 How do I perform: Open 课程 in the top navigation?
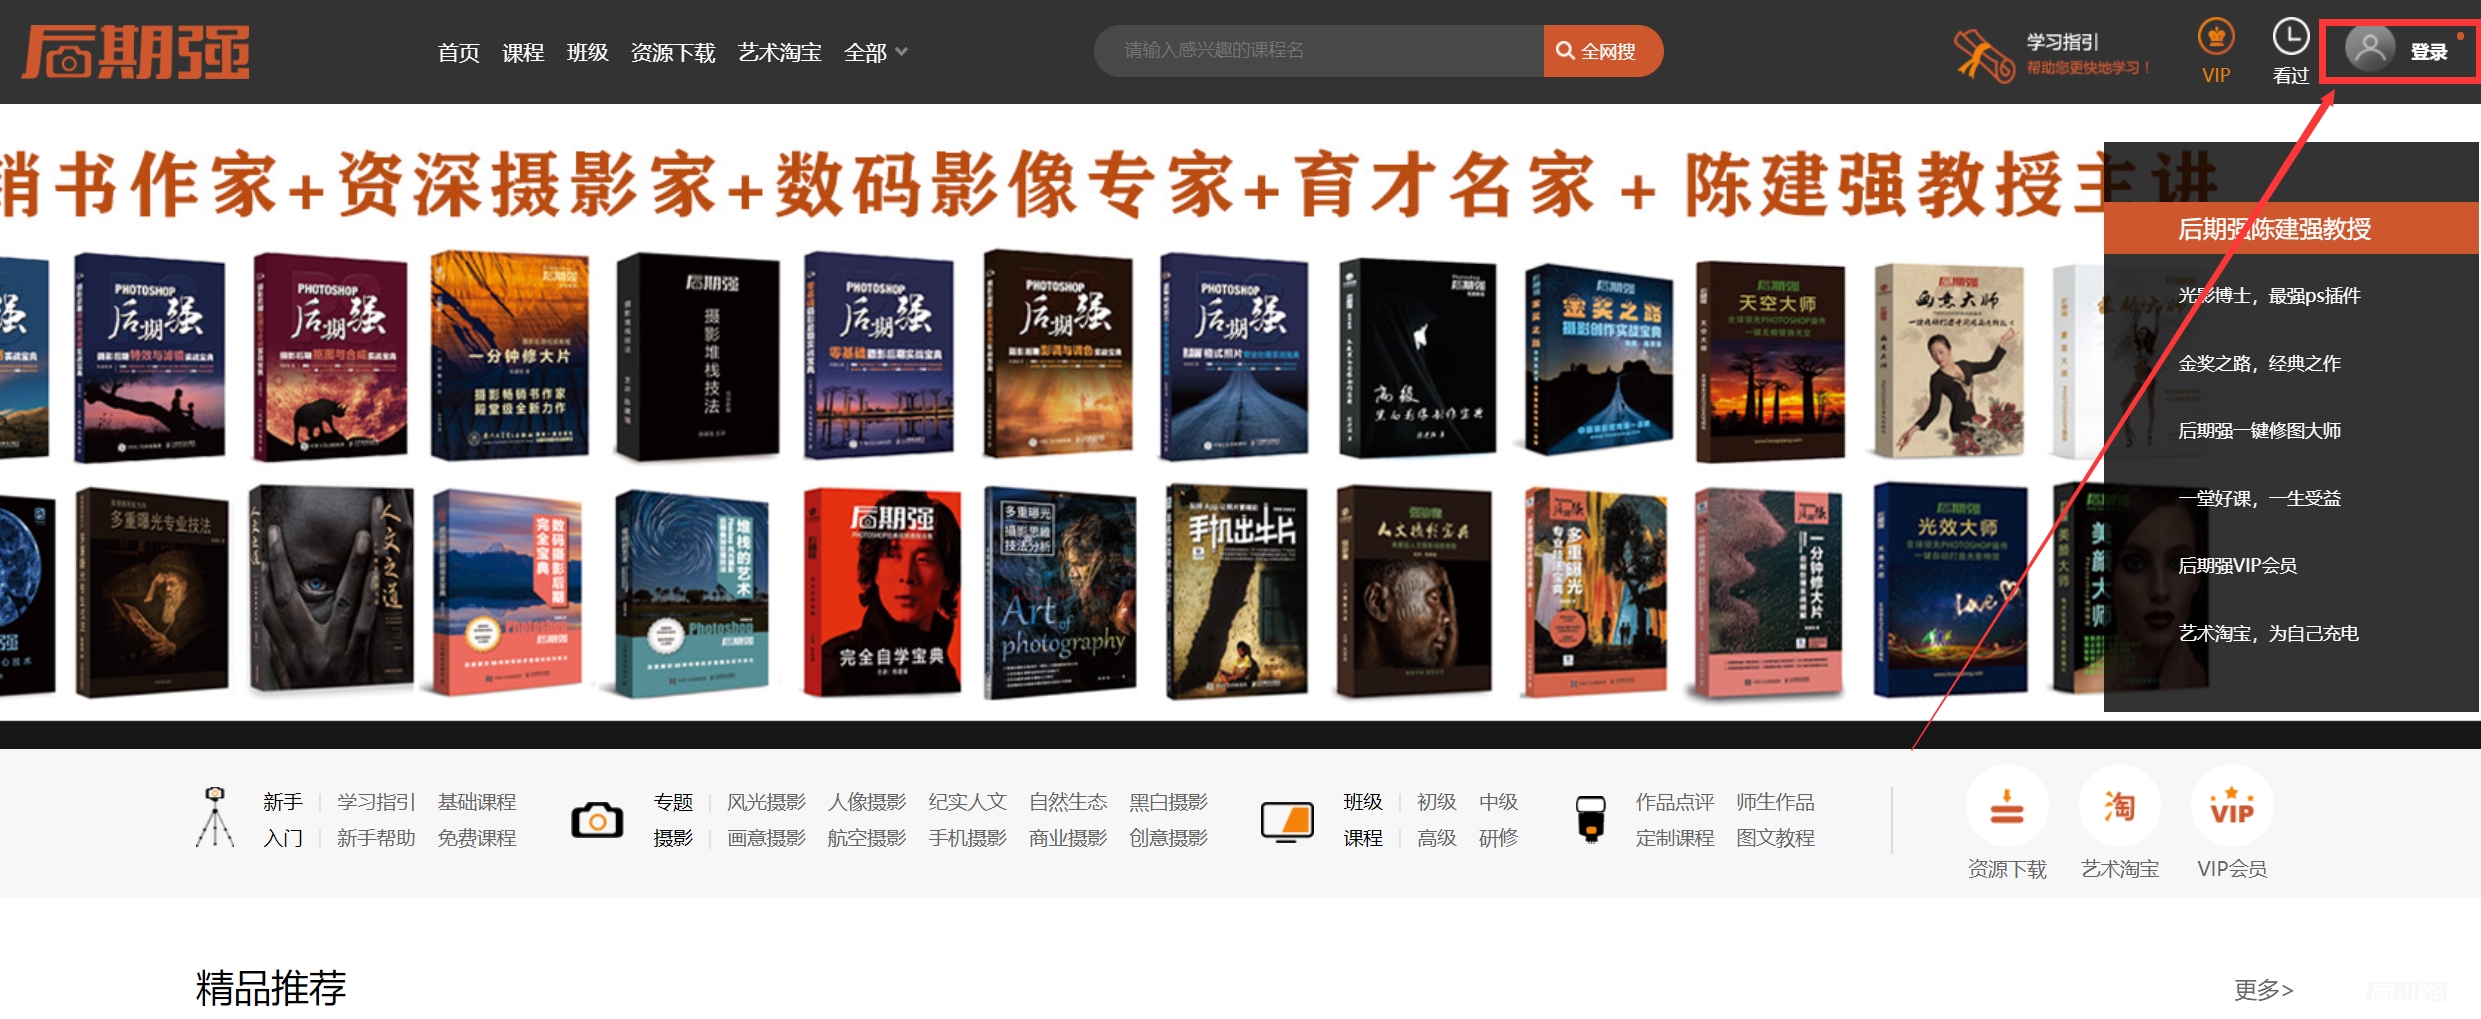coord(523,52)
